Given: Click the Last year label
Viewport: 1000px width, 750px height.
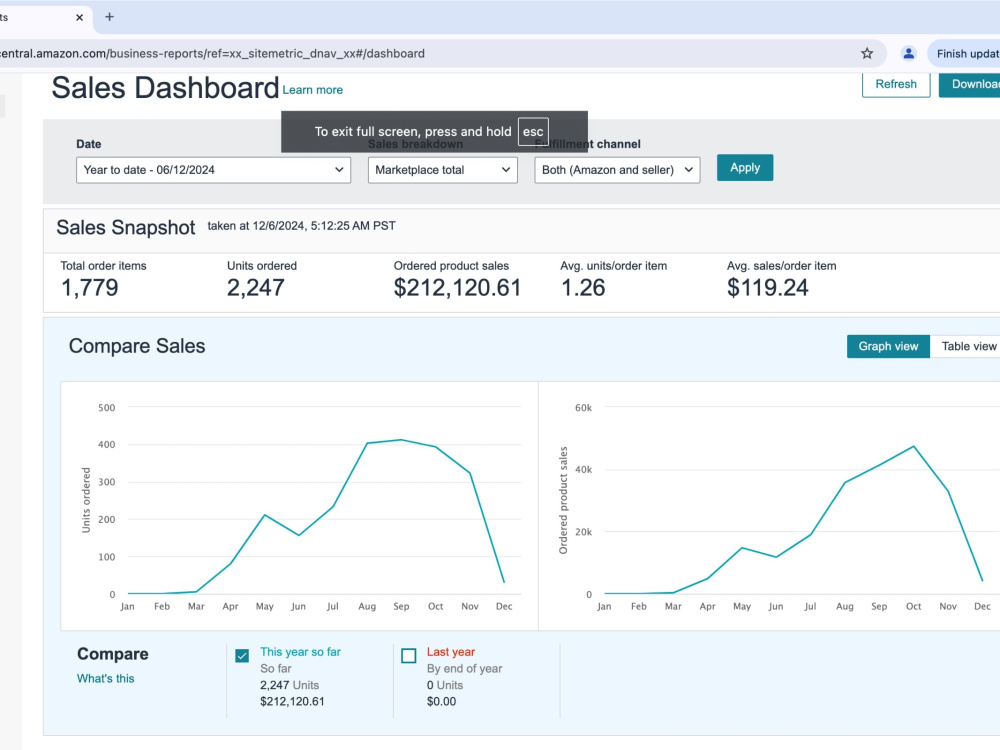Looking at the screenshot, I should [x=451, y=652].
